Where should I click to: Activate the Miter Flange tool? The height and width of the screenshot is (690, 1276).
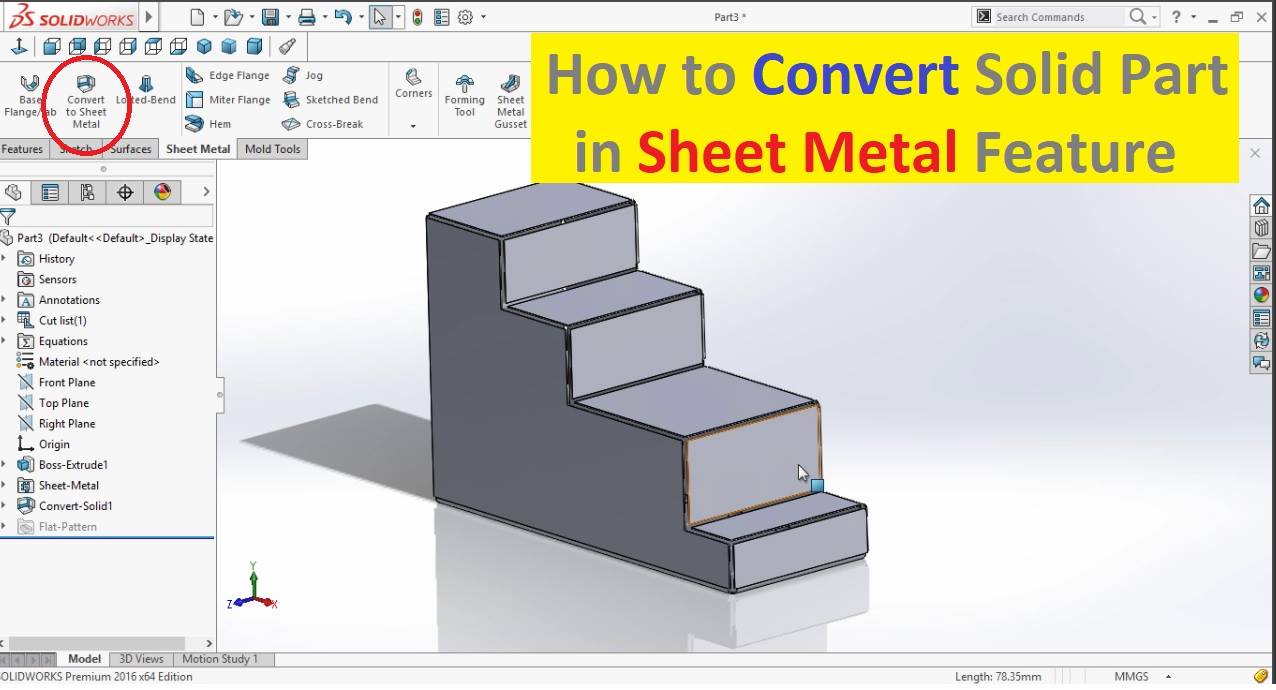tap(228, 100)
